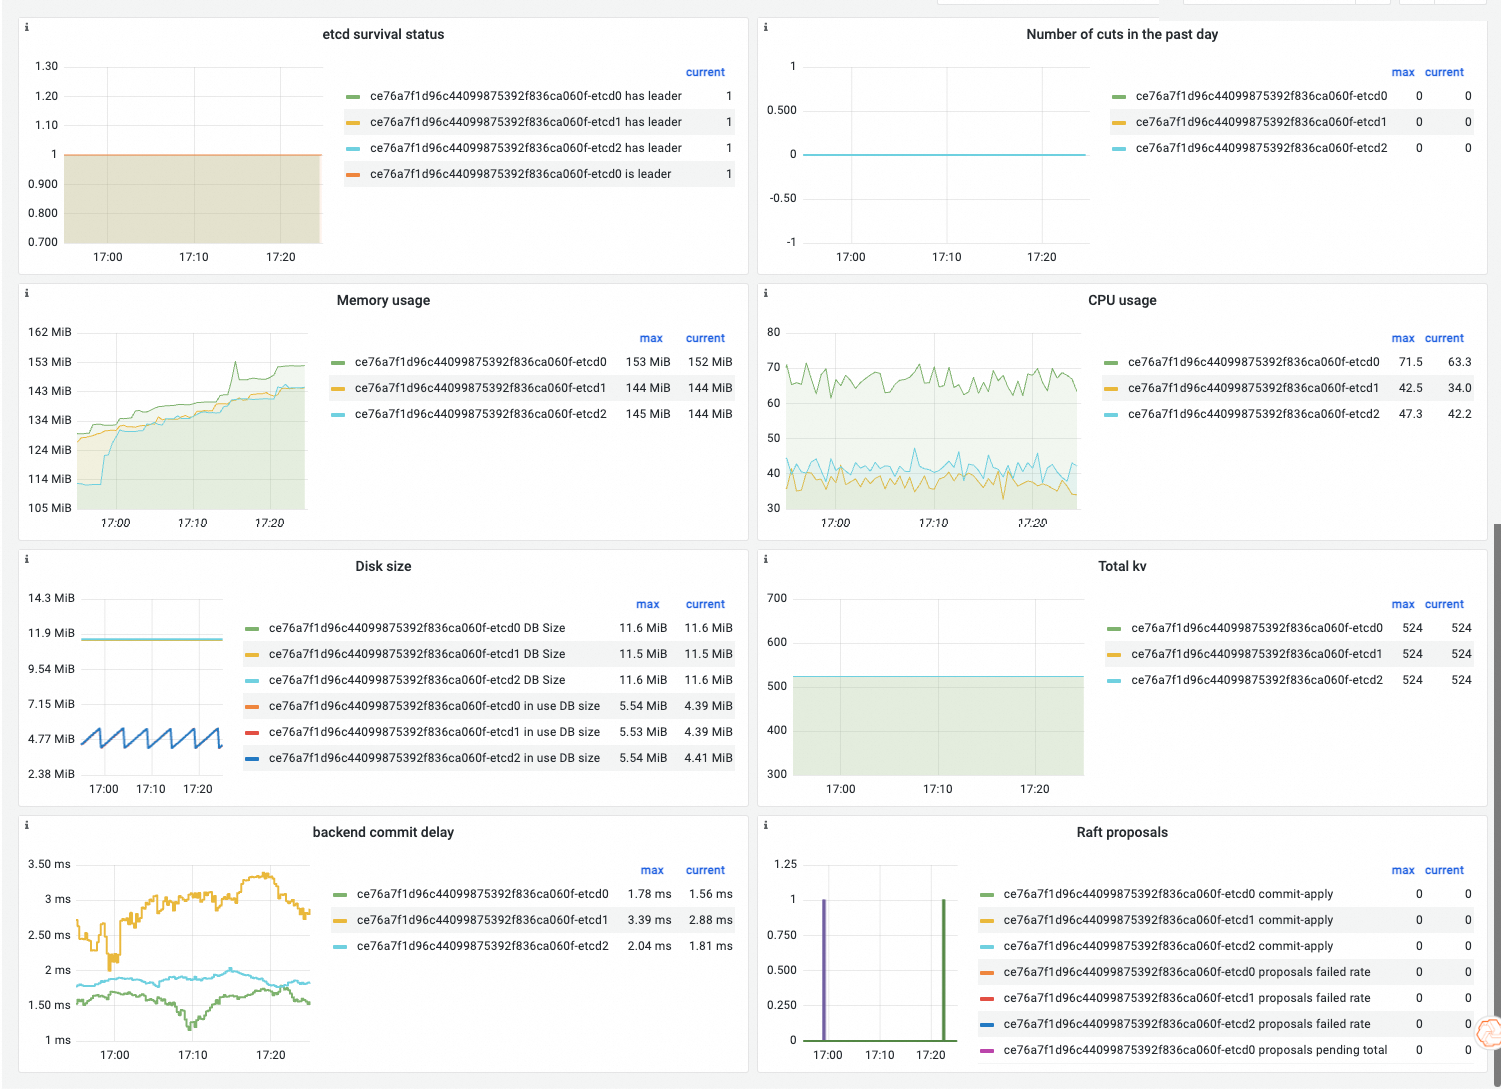Click green swatch for etcd0 in Total kv legend
The width and height of the screenshot is (1501, 1089).
pyautogui.click(x=1114, y=629)
